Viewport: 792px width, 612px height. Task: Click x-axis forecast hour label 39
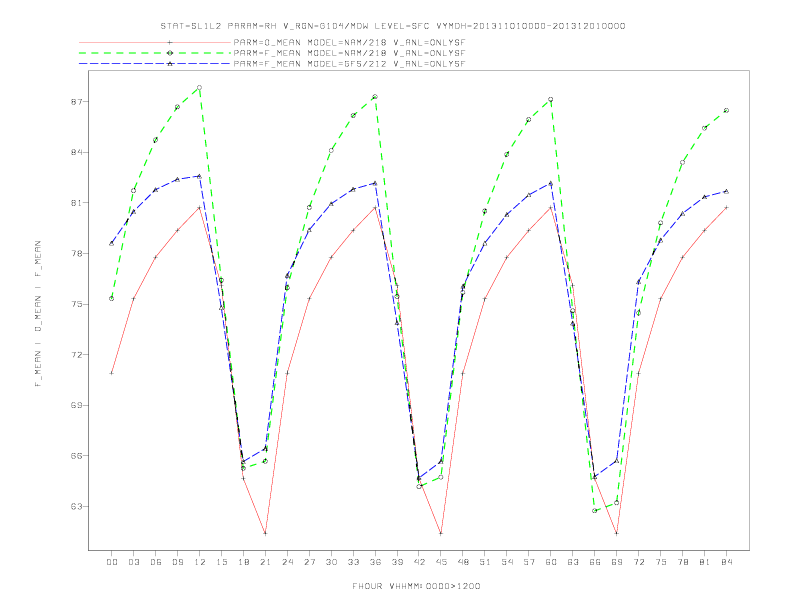point(397,562)
